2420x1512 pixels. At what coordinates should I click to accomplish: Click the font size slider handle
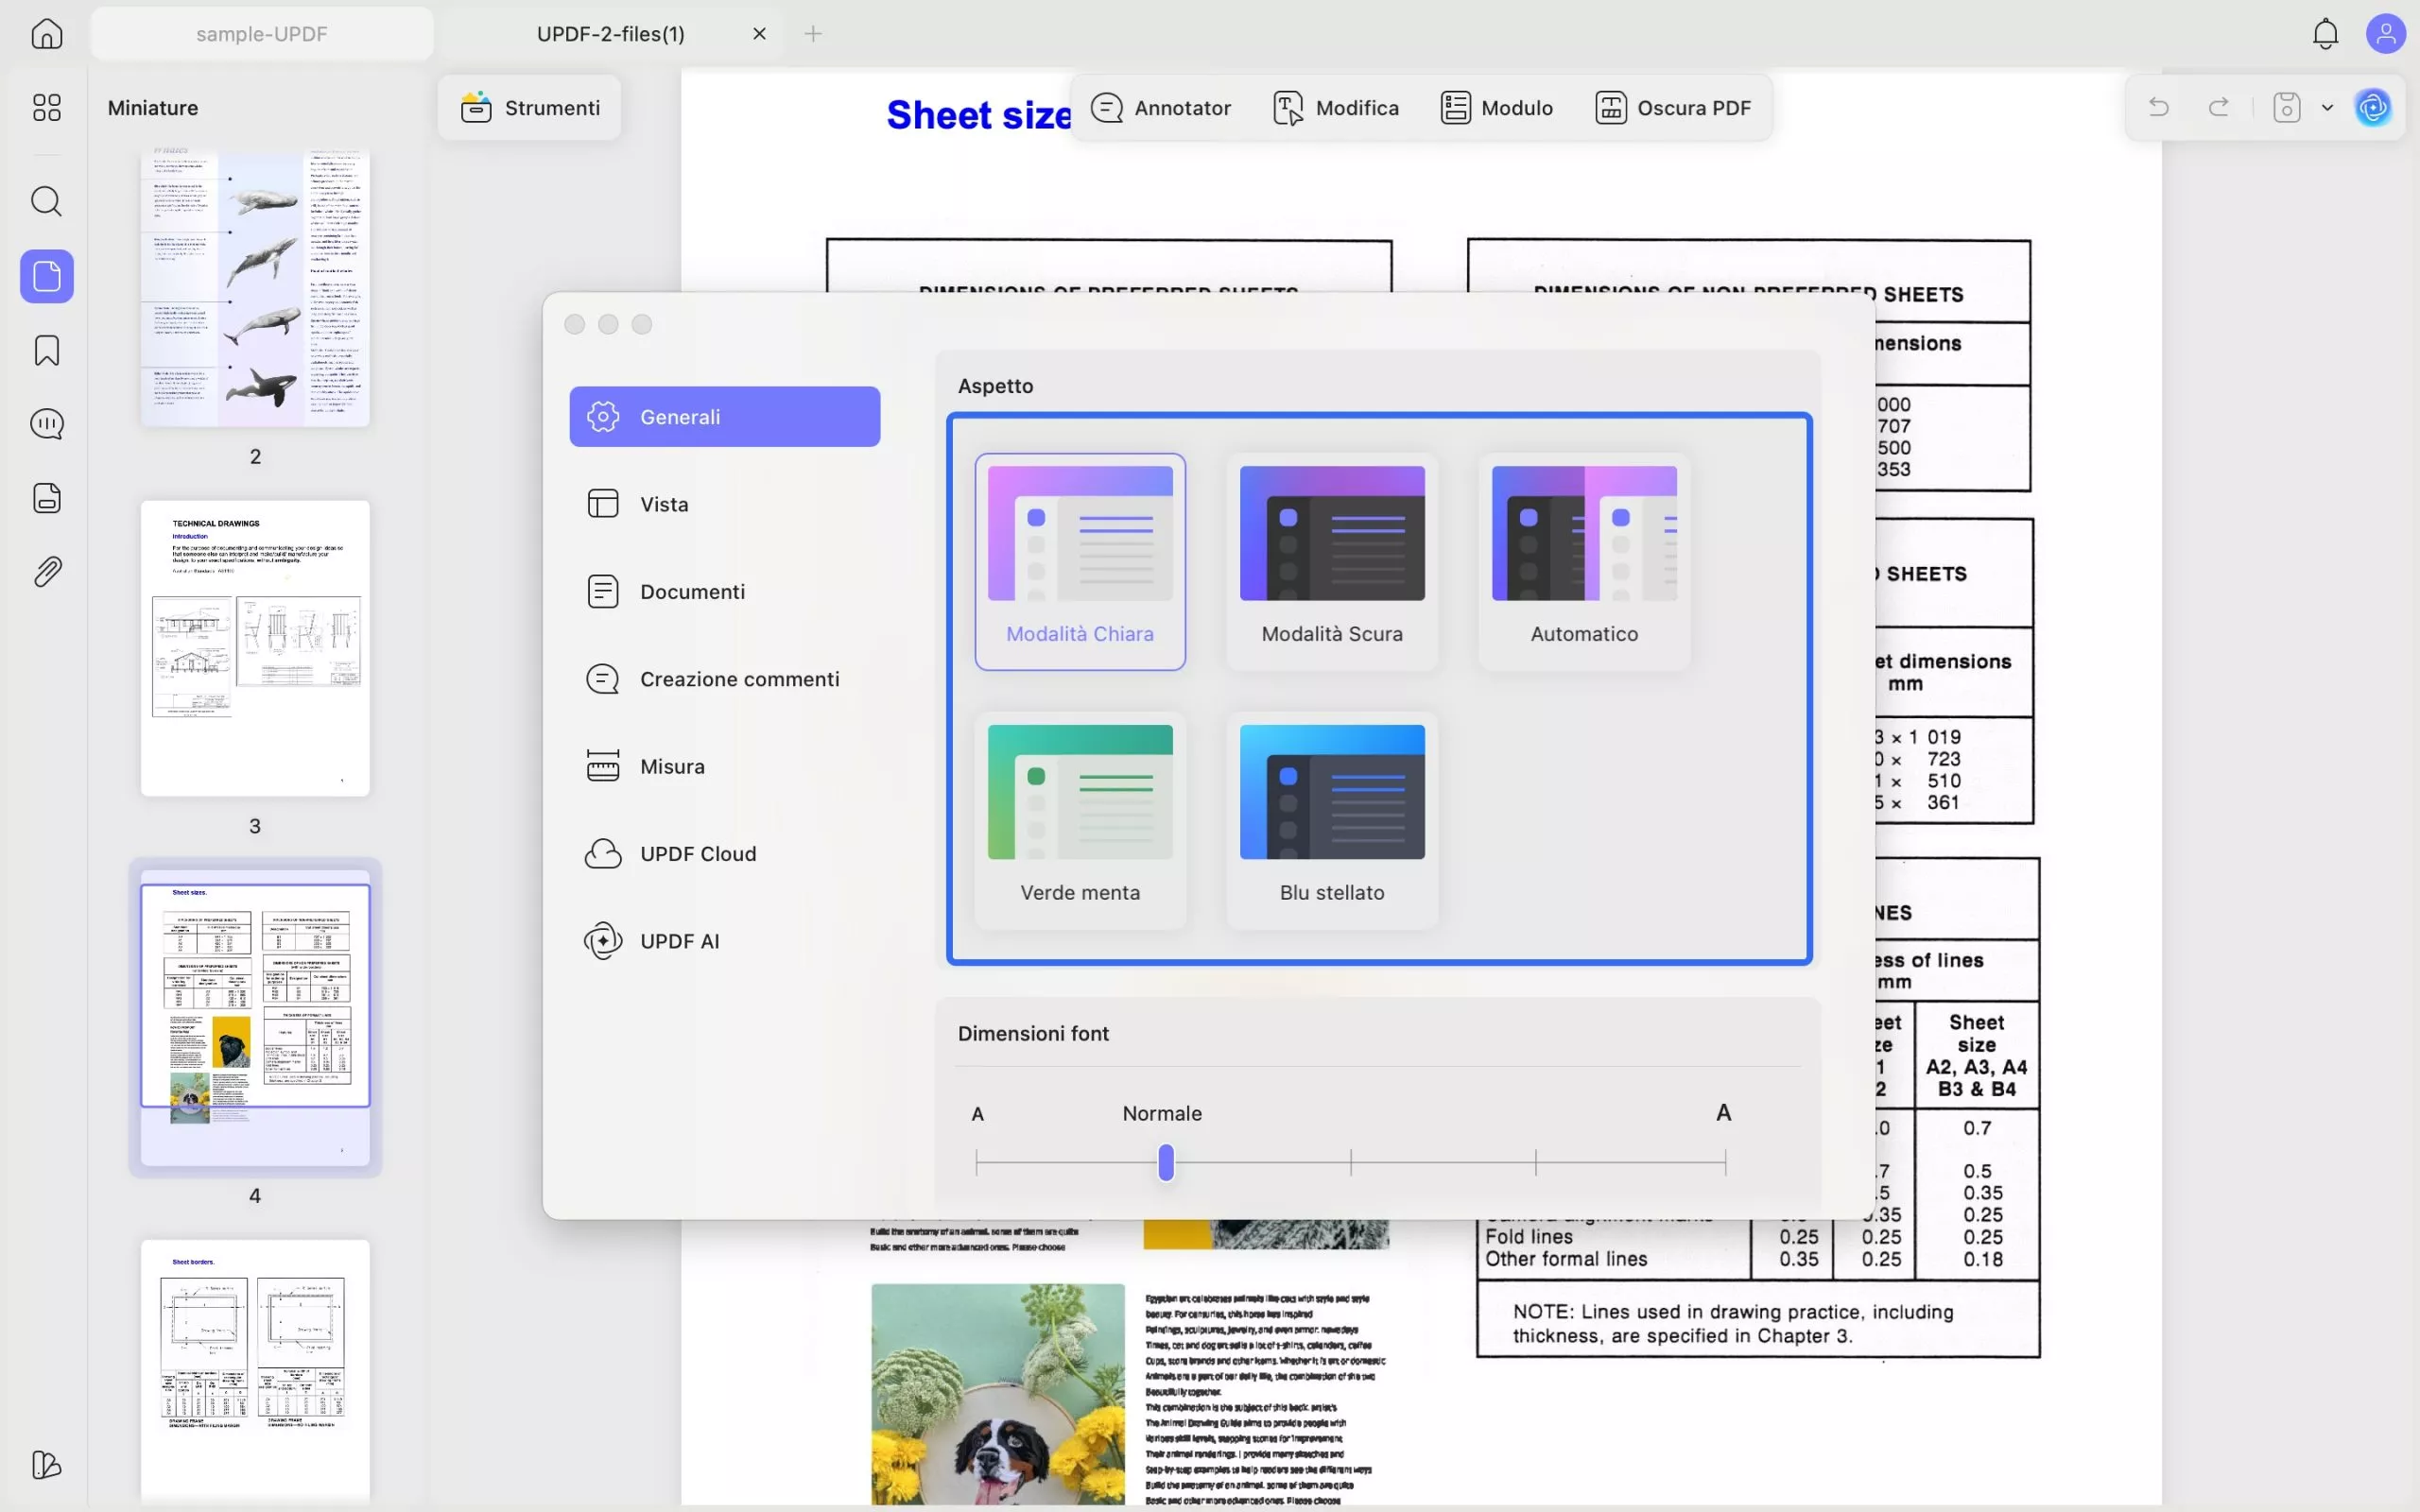(1165, 1162)
